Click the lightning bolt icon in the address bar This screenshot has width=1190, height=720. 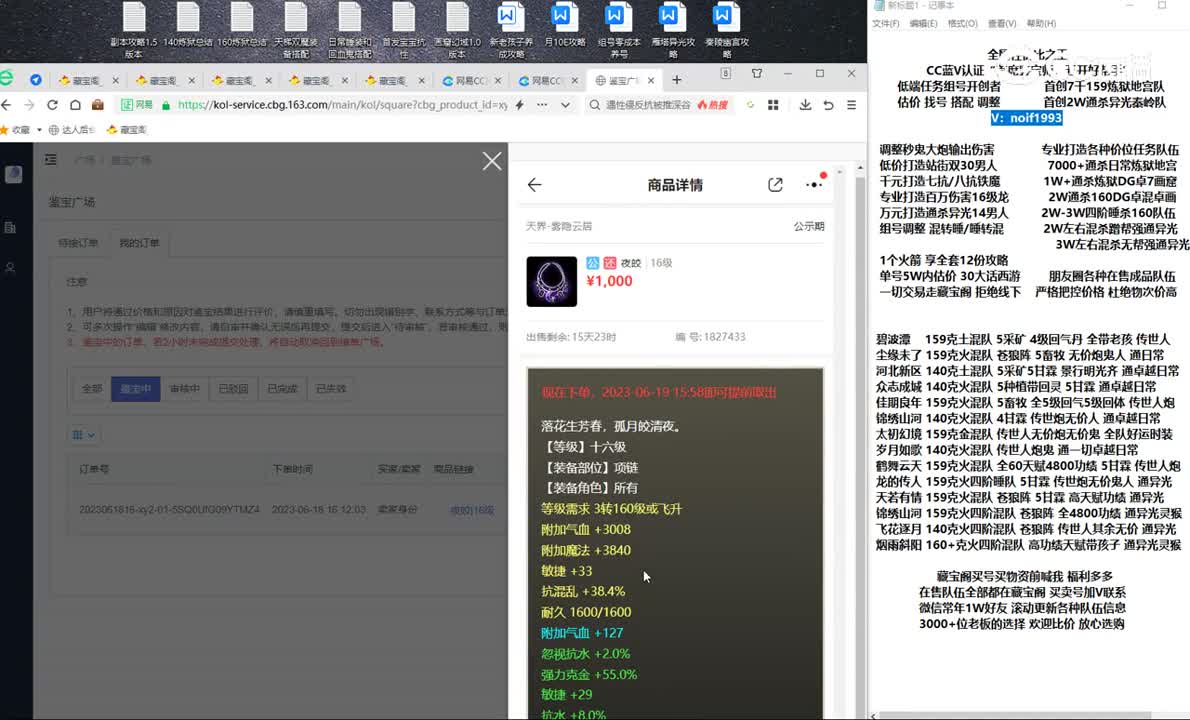pyautogui.click(x=520, y=105)
